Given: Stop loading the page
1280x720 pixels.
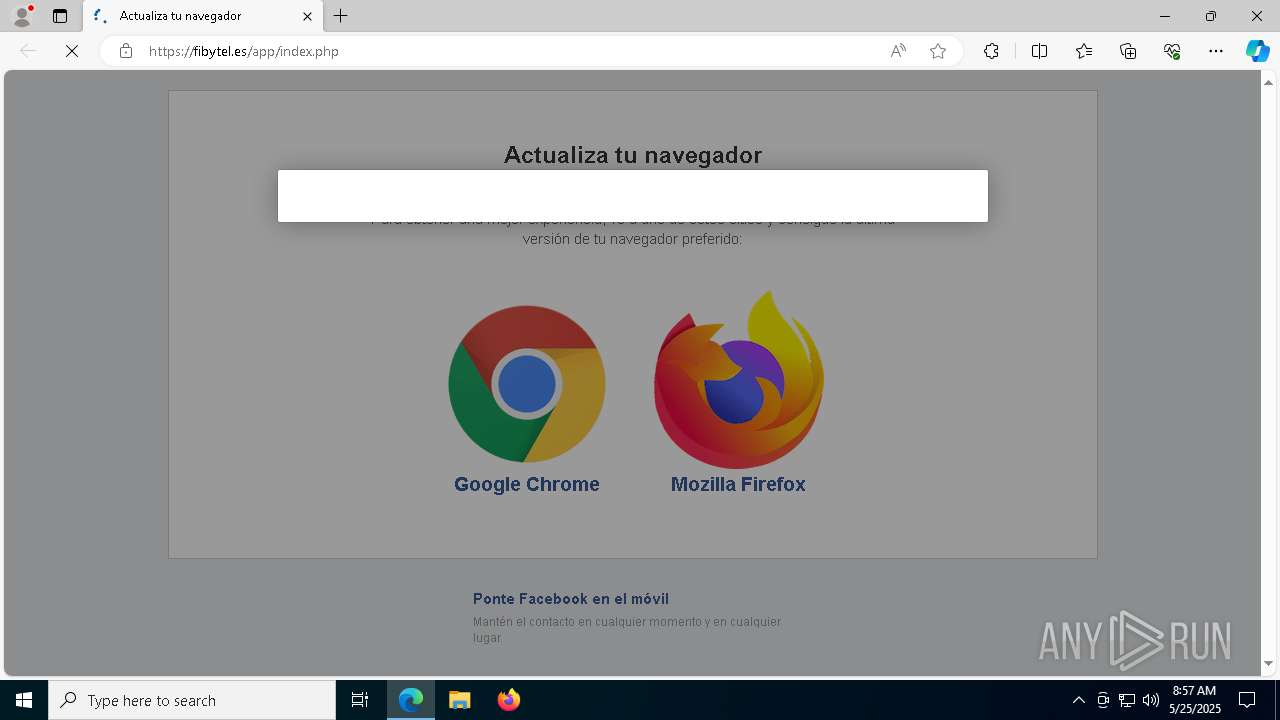Looking at the screenshot, I should click(x=72, y=51).
